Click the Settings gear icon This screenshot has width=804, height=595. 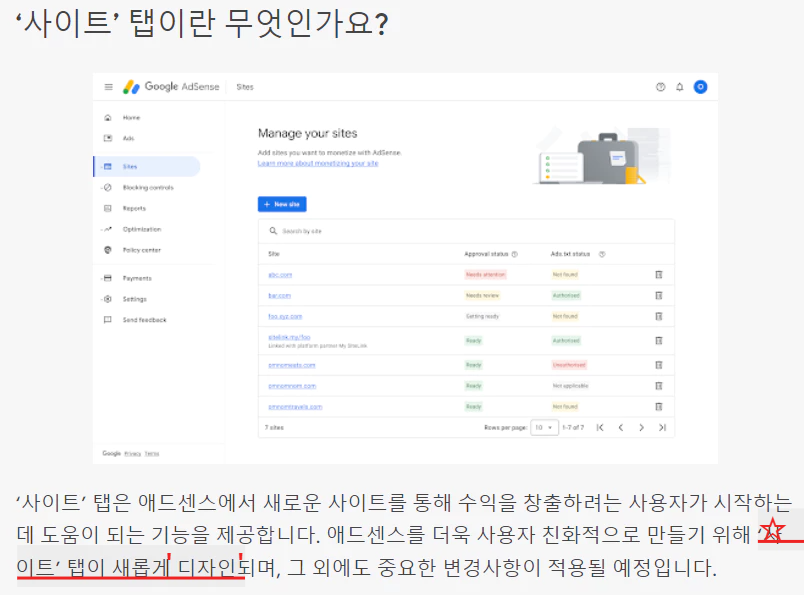[108, 299]
